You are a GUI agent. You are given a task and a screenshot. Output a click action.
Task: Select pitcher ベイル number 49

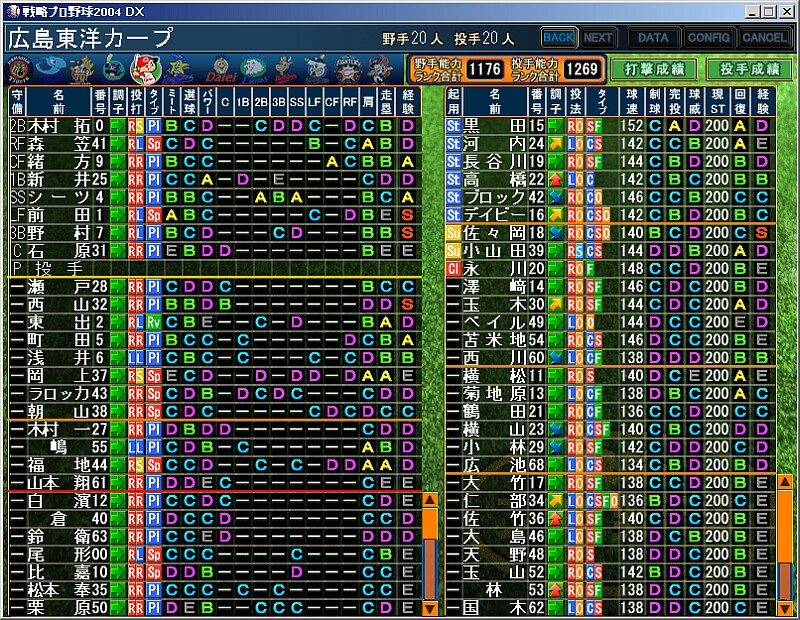click(611, 323)
